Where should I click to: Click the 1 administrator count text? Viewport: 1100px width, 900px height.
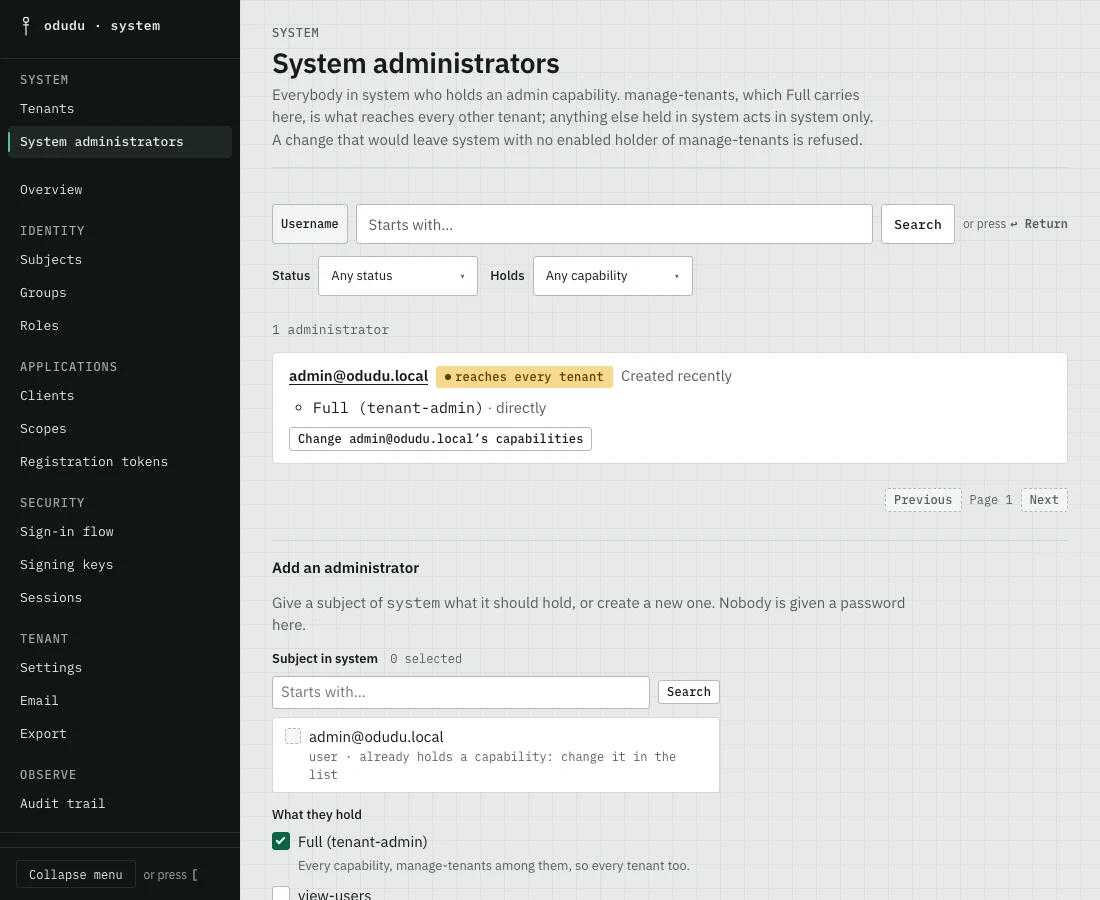[330, 330]
